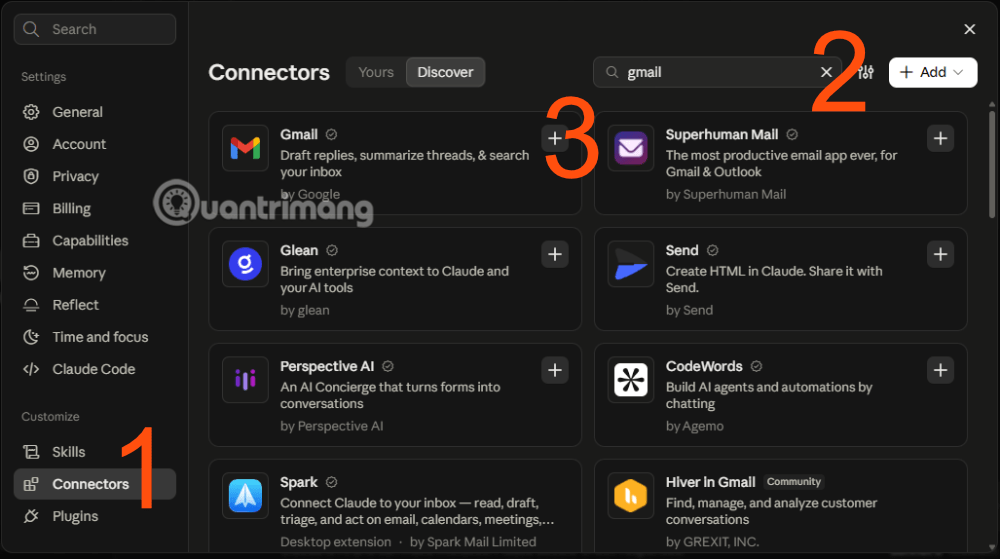Screen dimensions: 1000x559
Task: Select Connectors in sidebar
Action: coord(94,484)
